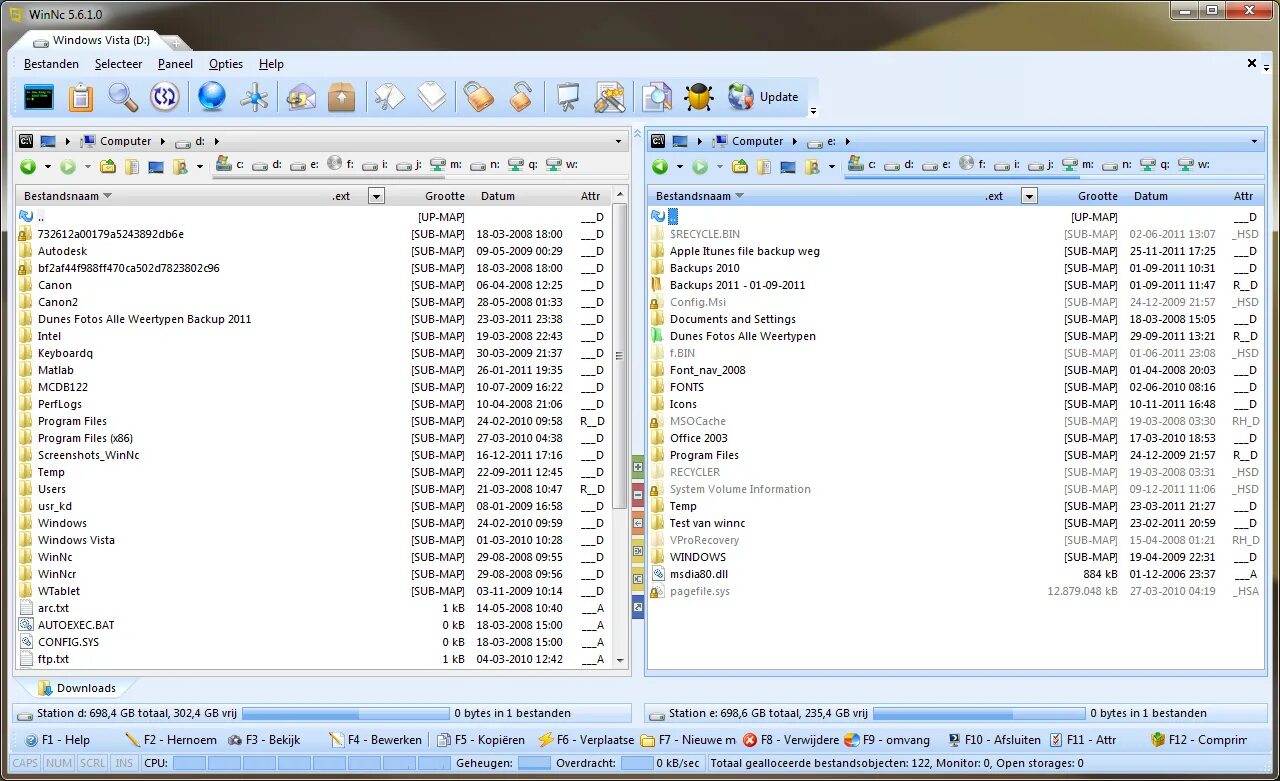Viewport: 1280px width, 781px height.
Task: Click the envelope with link icon
Action: (301, 97)
